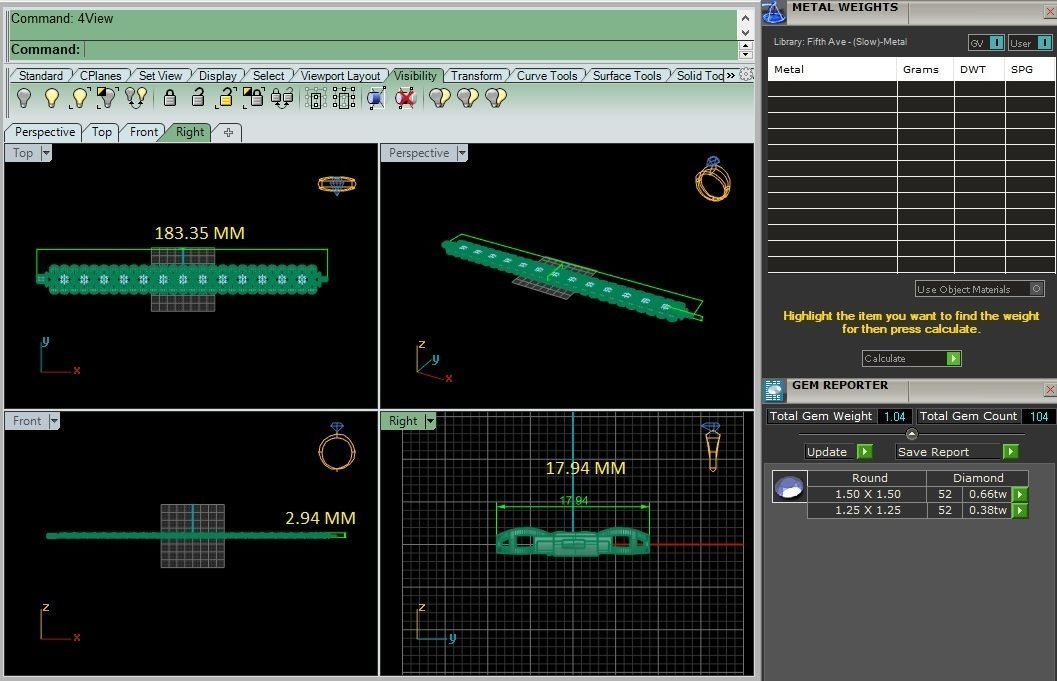This screenshot has height=681, width=1057.
Task: Click the Calculate button in Metal Weights
Action: point(911,358)
